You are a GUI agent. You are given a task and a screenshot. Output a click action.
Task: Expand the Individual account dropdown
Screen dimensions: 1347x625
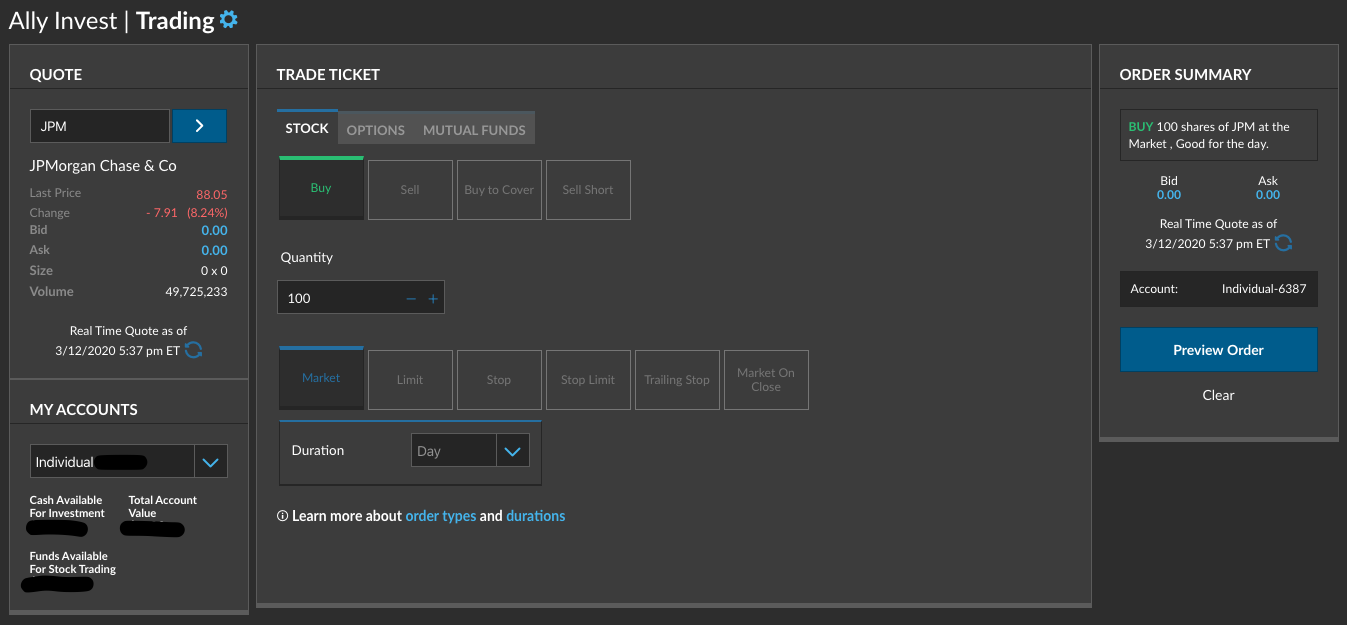(x=129, y=461)
